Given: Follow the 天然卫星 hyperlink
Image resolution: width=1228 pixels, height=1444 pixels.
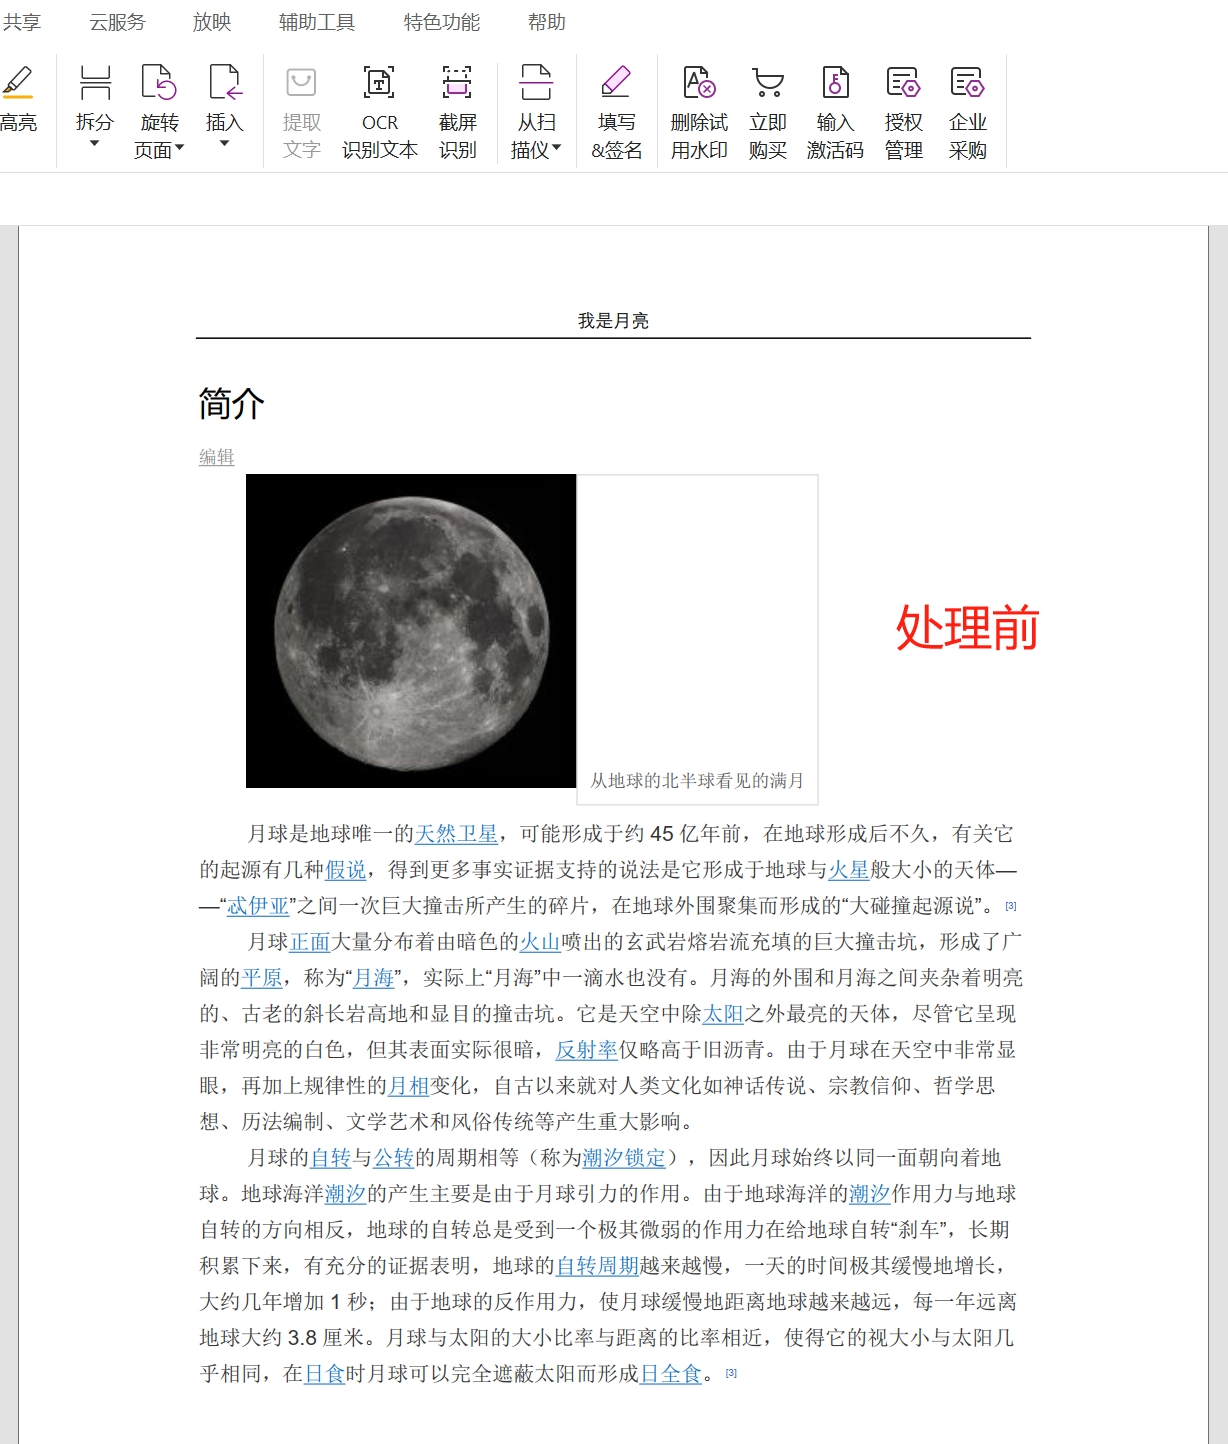Looking at the screenshot, I should [x=457, y=834].
